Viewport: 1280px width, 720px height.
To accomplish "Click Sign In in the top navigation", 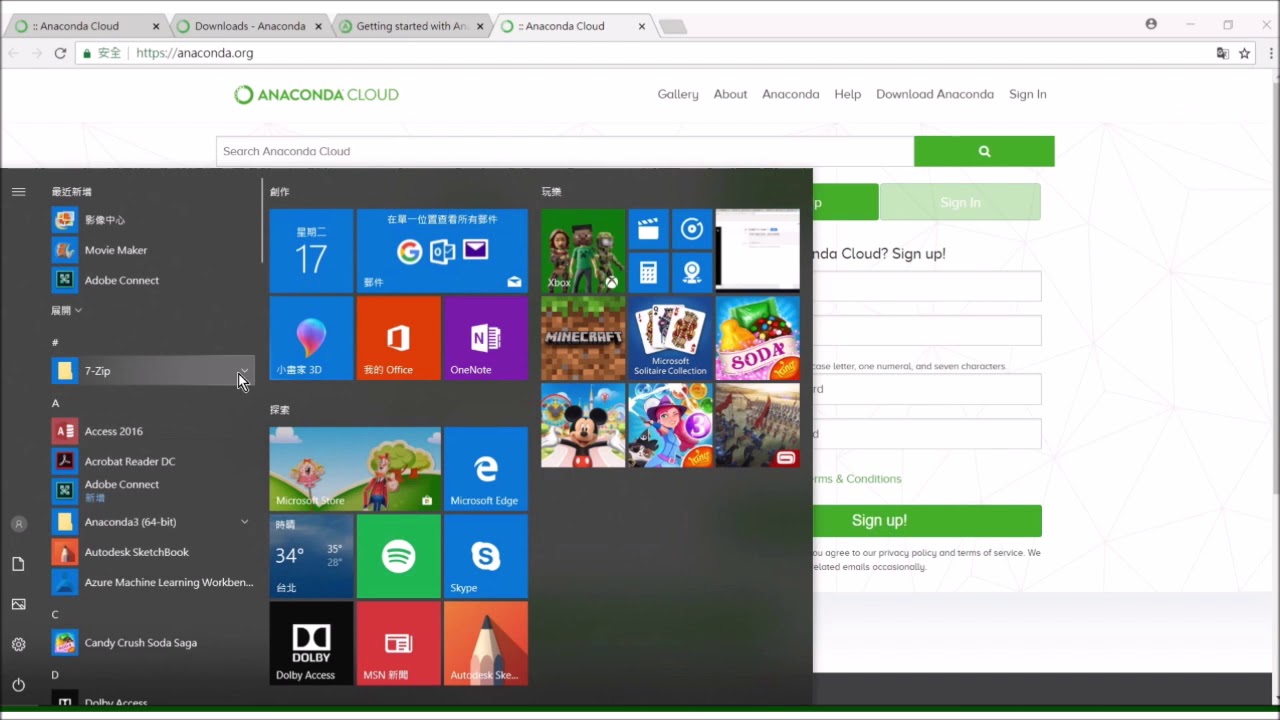I will [x=1028, y=94].
